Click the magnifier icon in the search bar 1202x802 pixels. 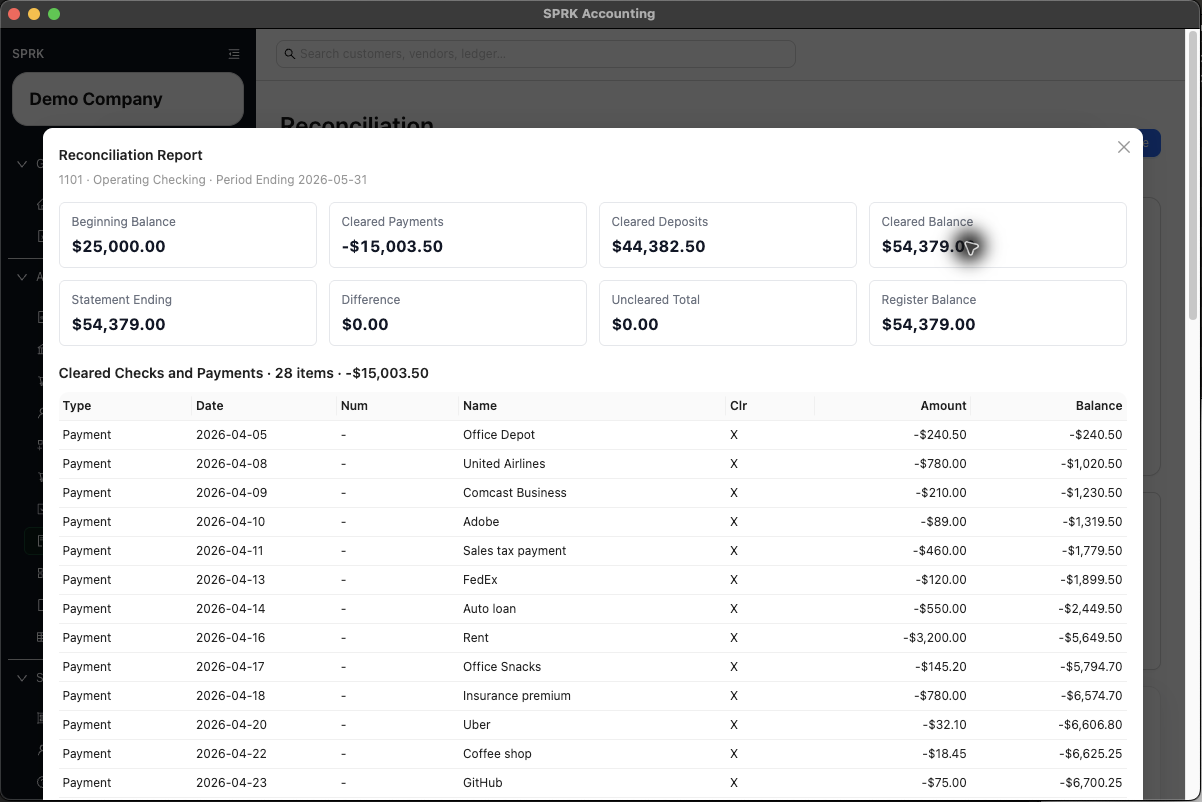click(x=290, y=54)
